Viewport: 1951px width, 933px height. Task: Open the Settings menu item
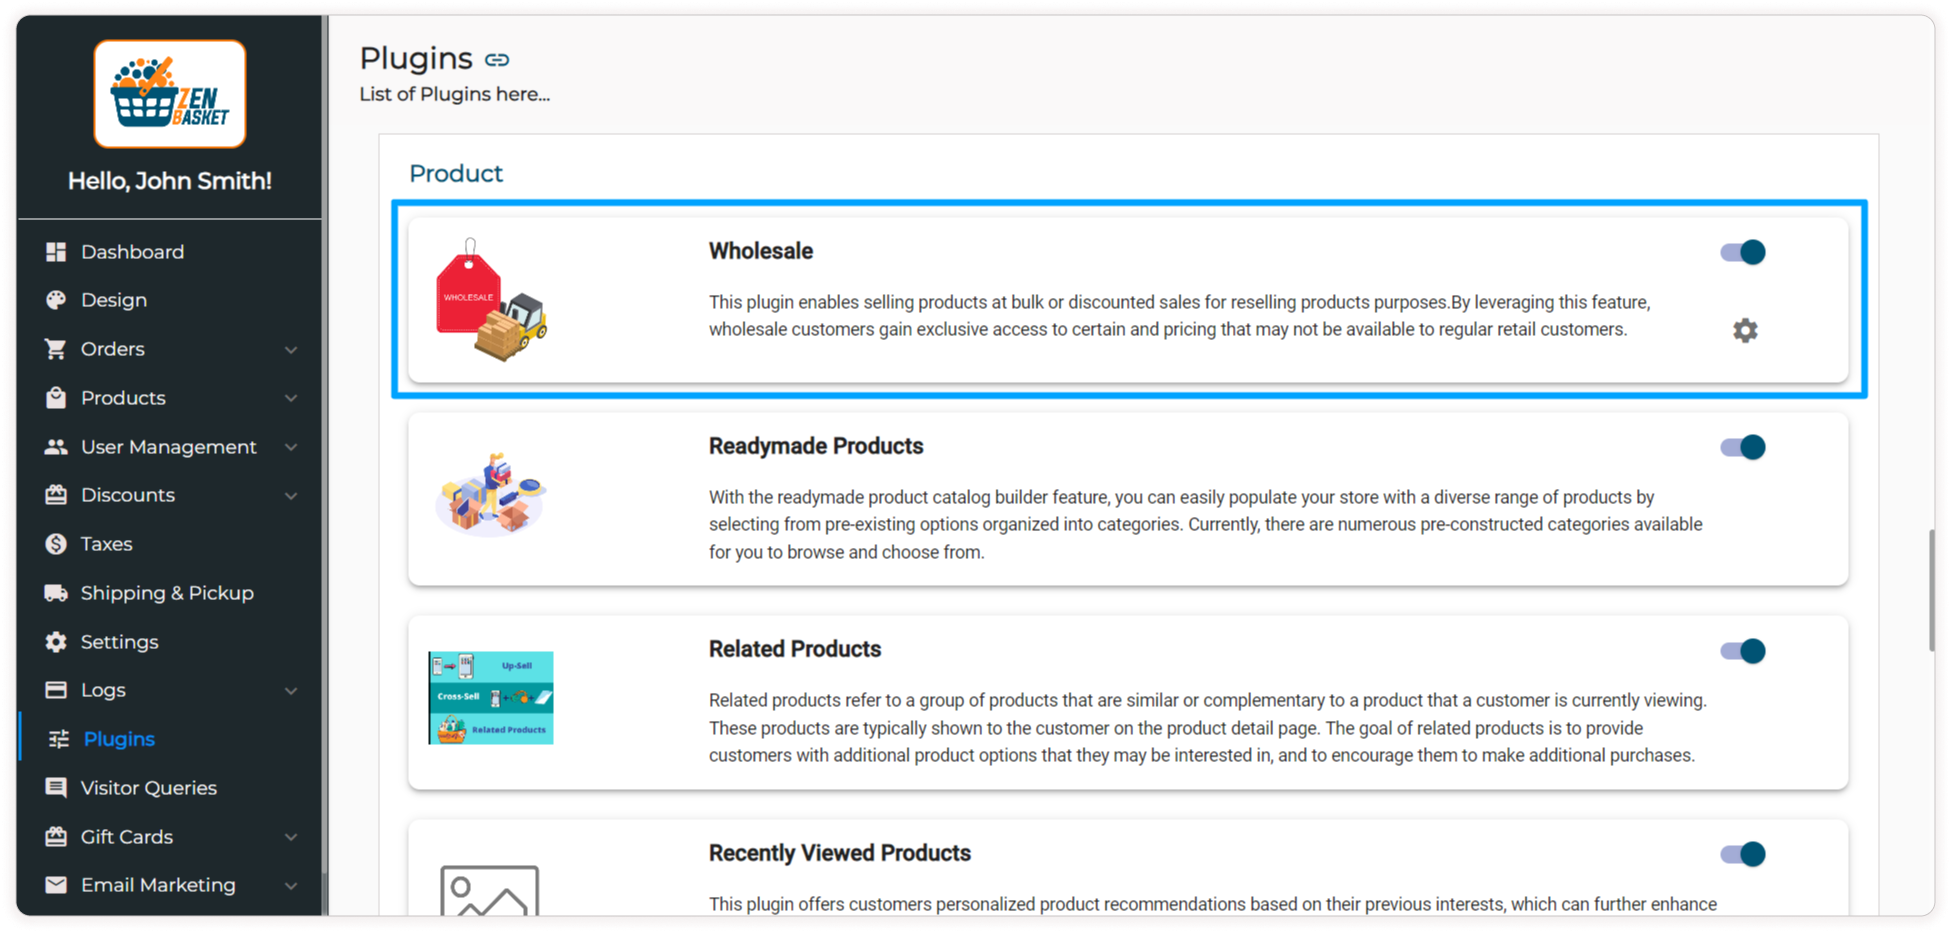click(119, 642)
